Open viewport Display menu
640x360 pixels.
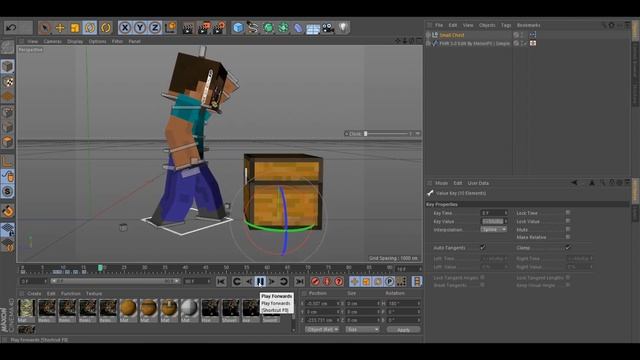pyautogui.click(x=75, y=42)
